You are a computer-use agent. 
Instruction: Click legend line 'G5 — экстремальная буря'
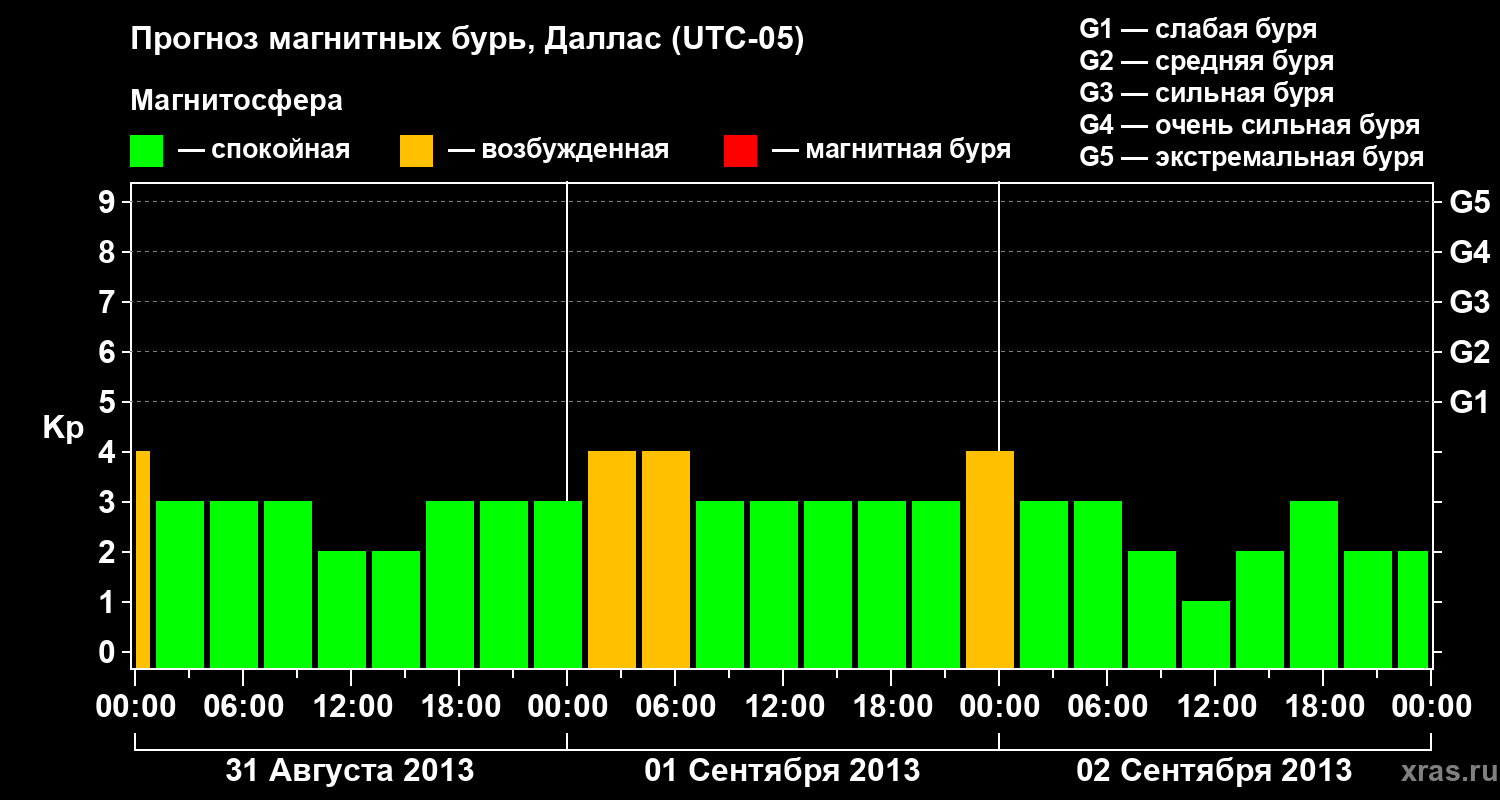[x=1251, y=157]
